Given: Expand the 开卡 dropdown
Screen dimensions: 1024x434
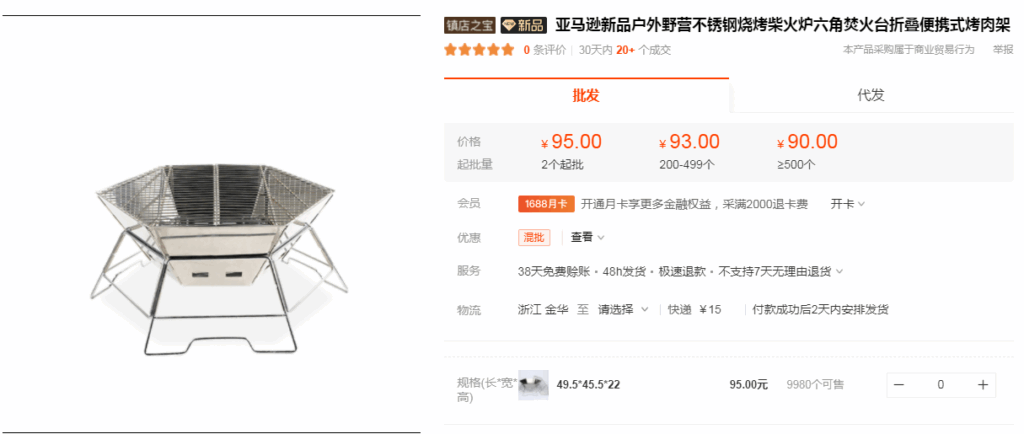Looking at the screenshot, I should (x=848, y=204).
